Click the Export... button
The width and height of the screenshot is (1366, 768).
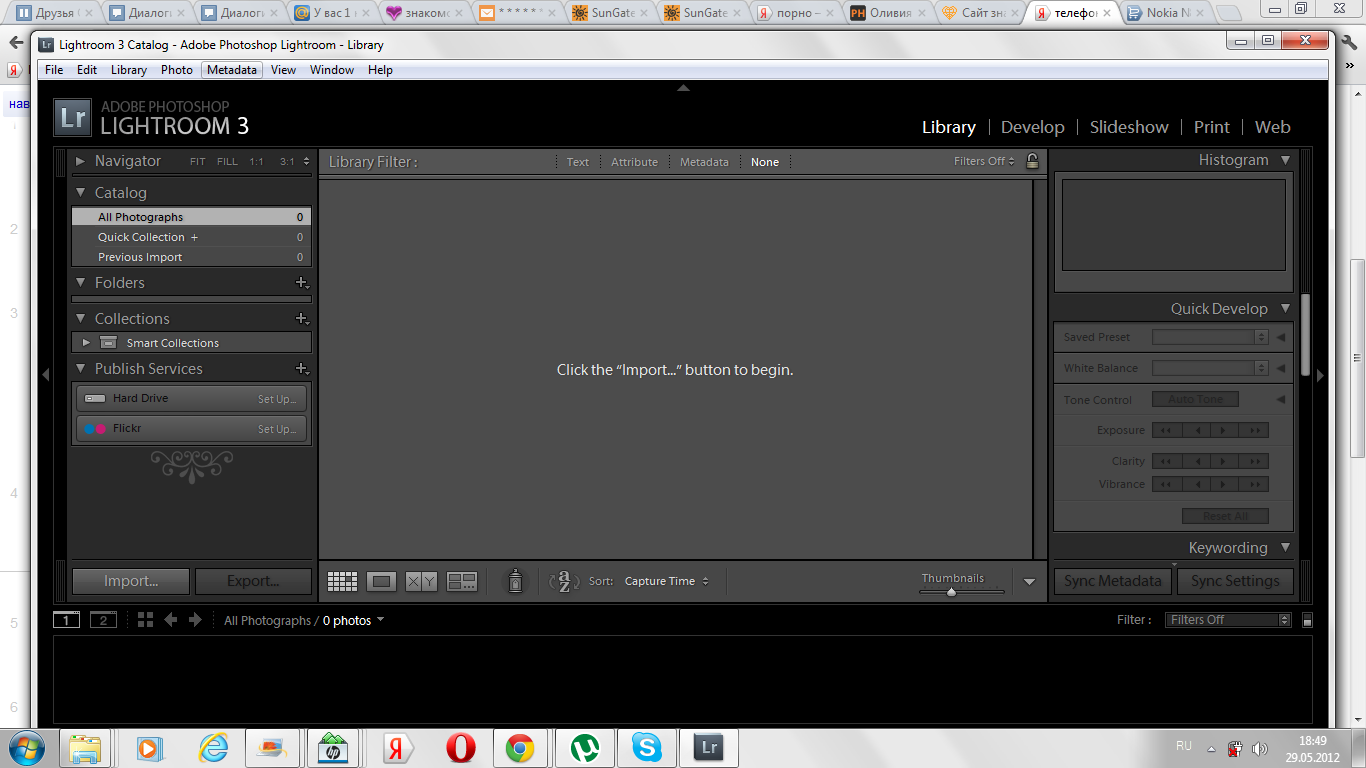pos(253,581)
